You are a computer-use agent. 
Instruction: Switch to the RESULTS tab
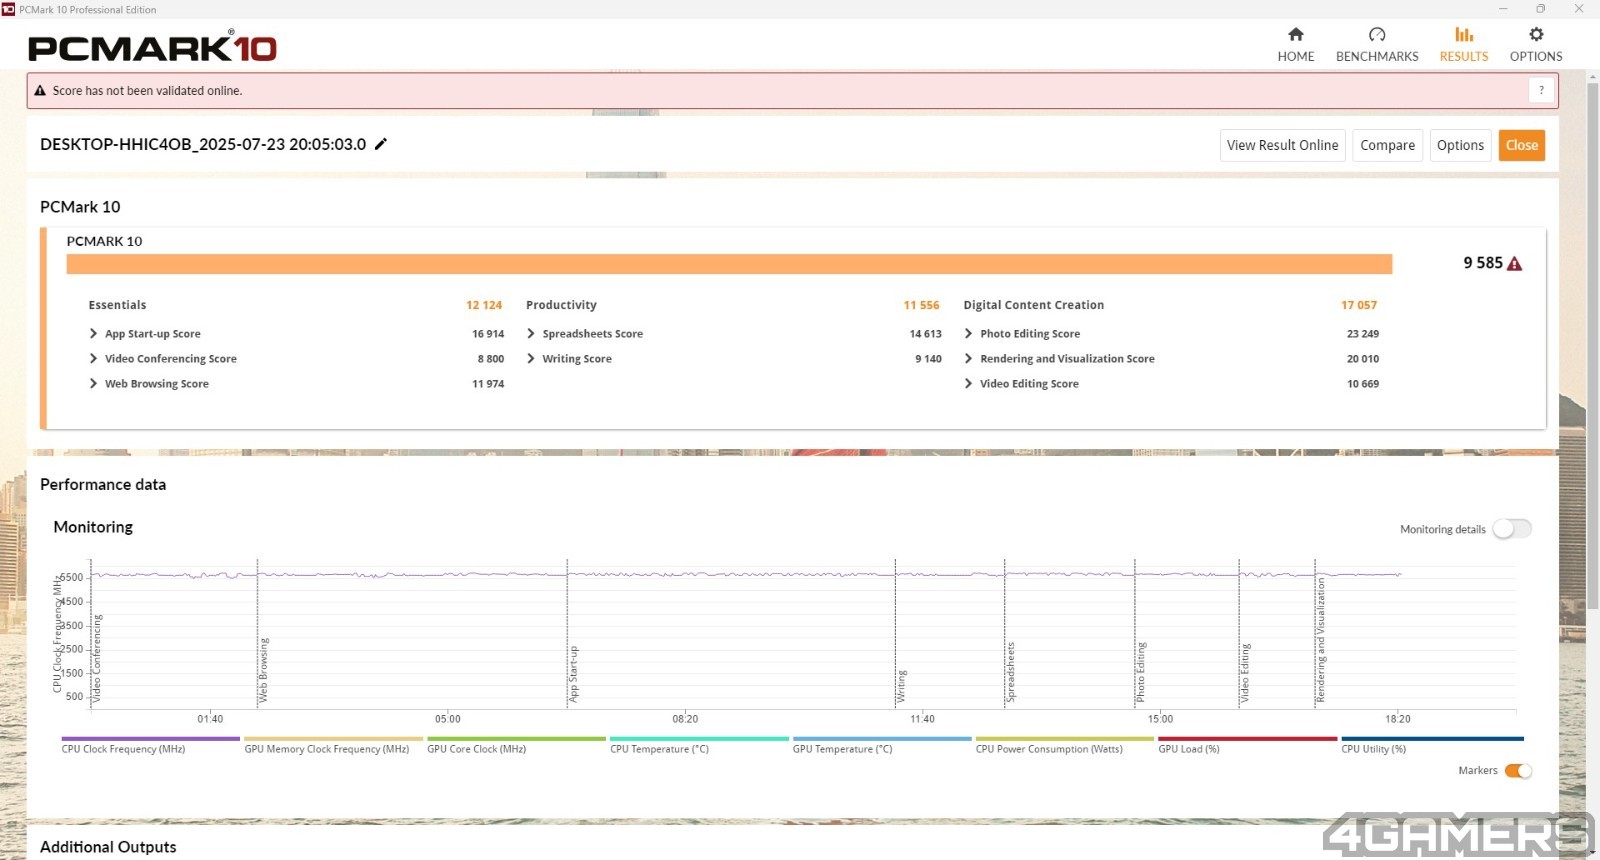(1464, 45)
